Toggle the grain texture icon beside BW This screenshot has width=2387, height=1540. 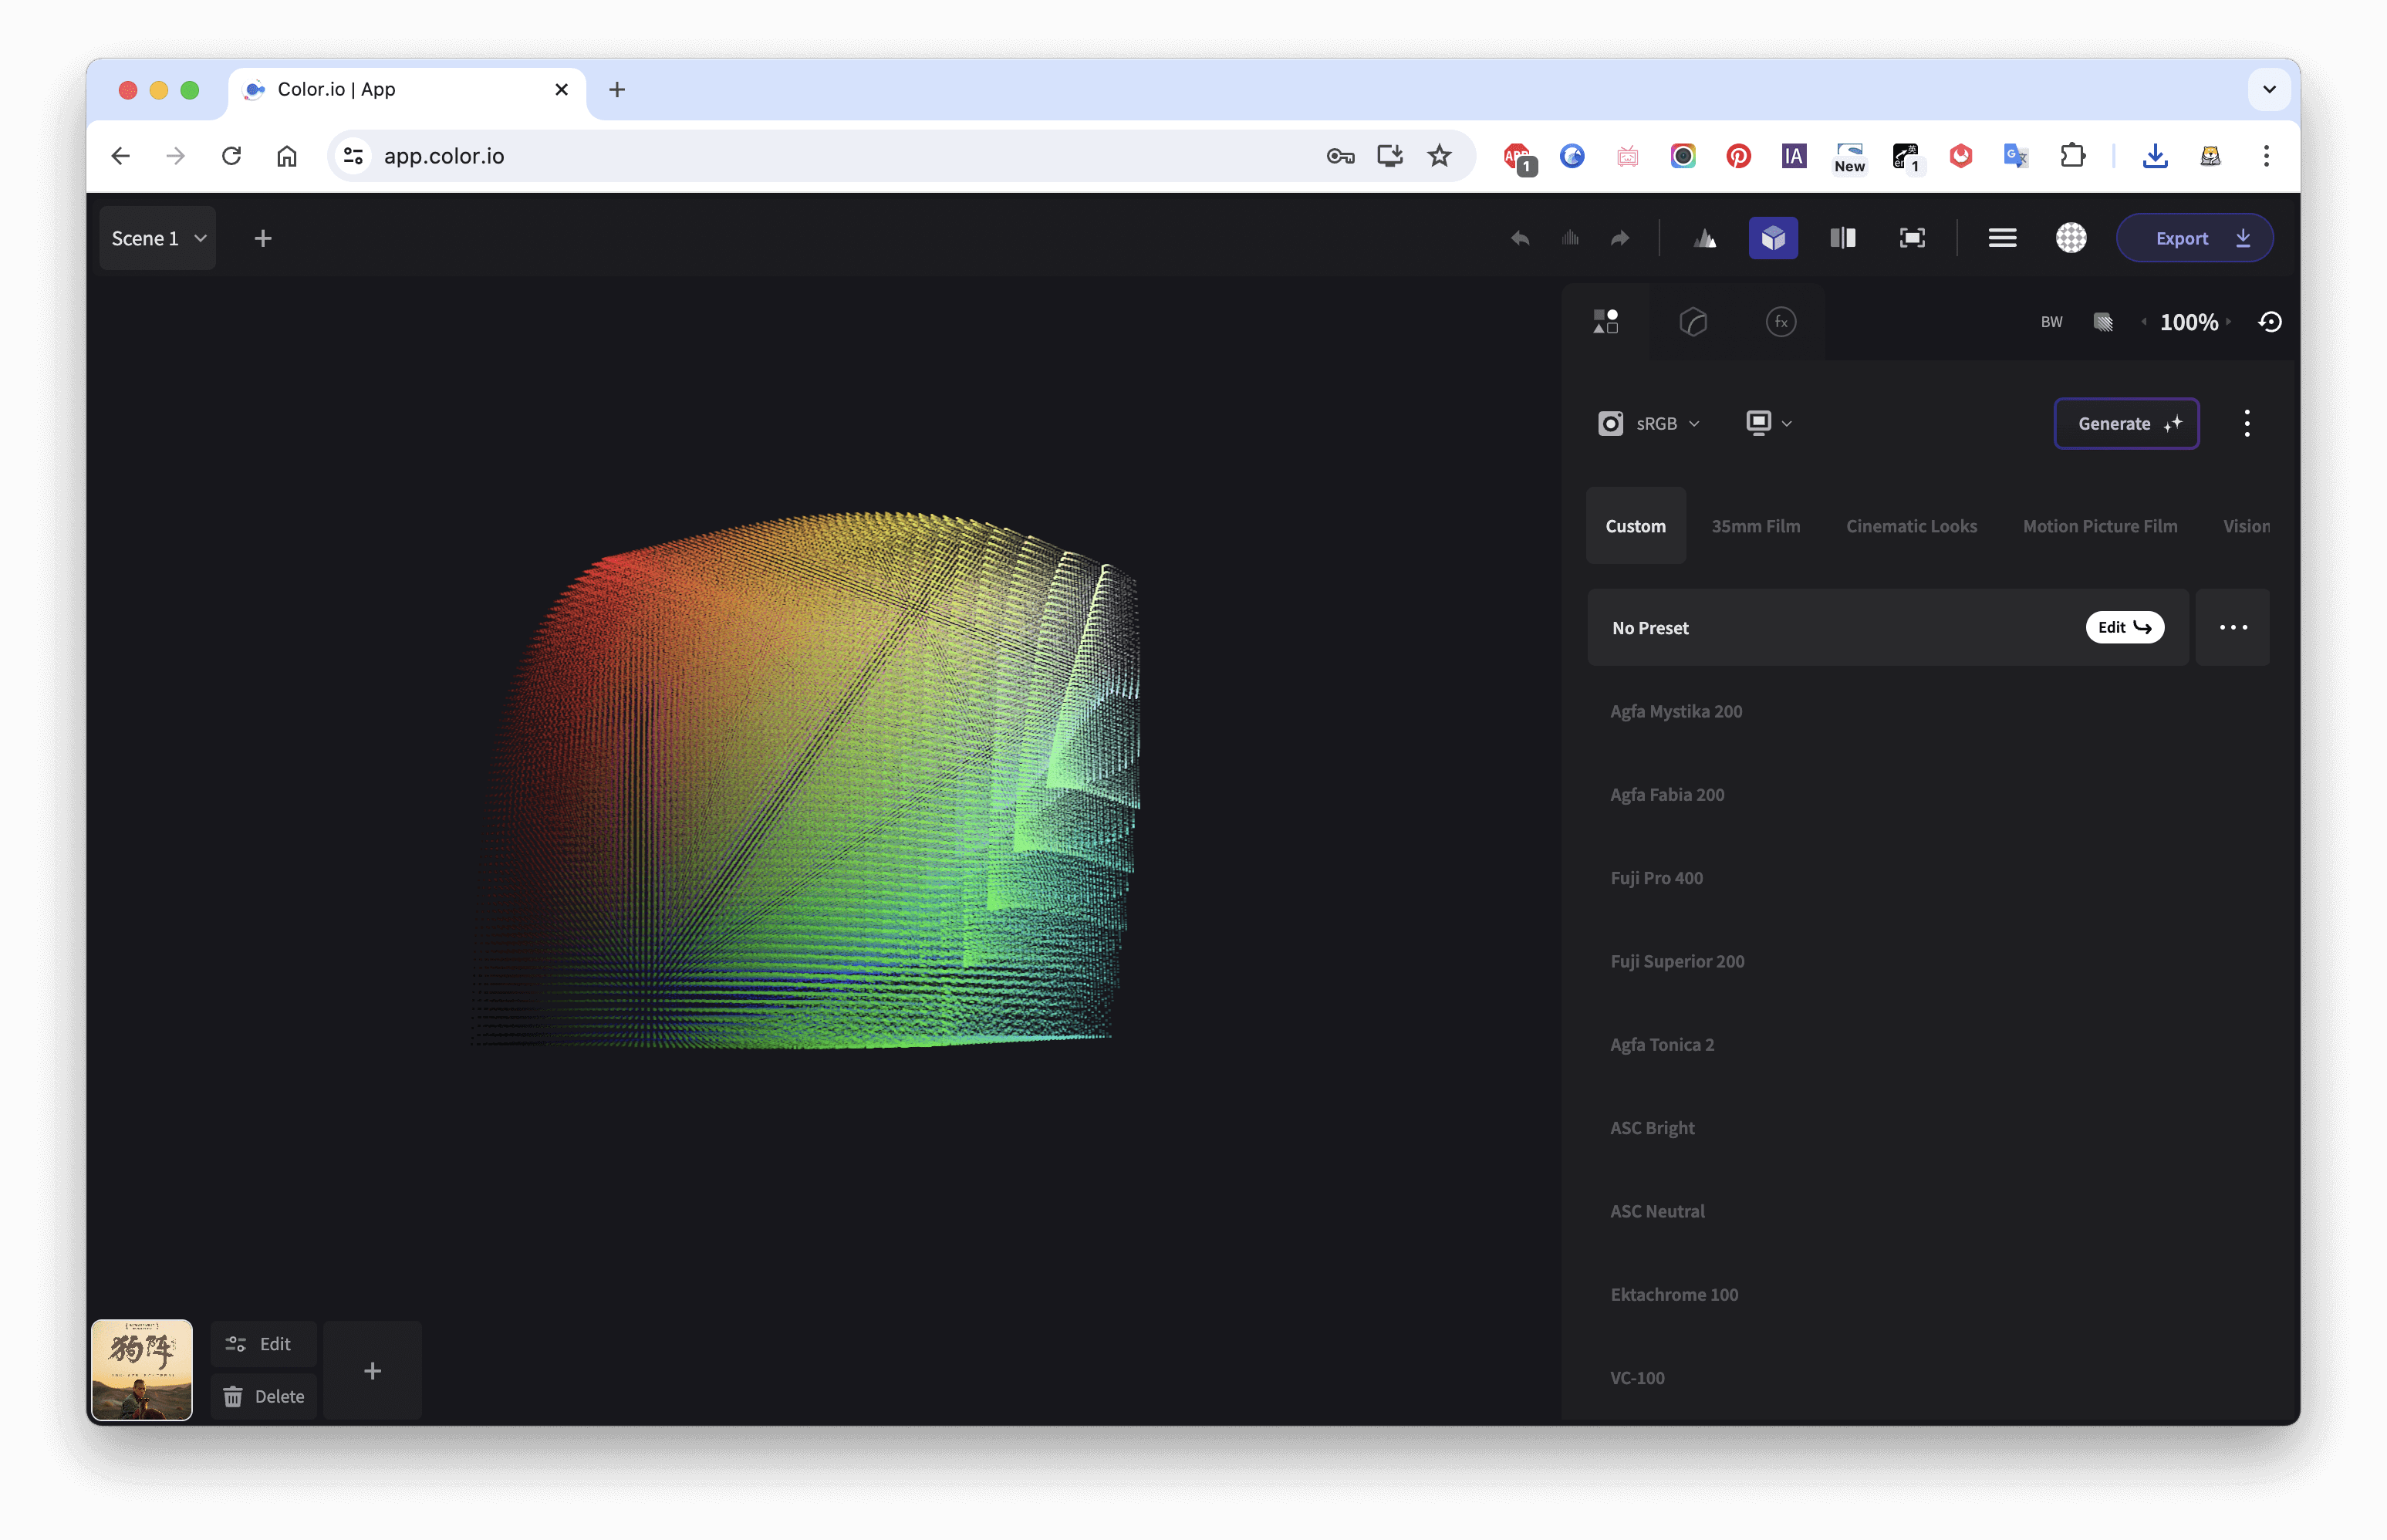2103,322
